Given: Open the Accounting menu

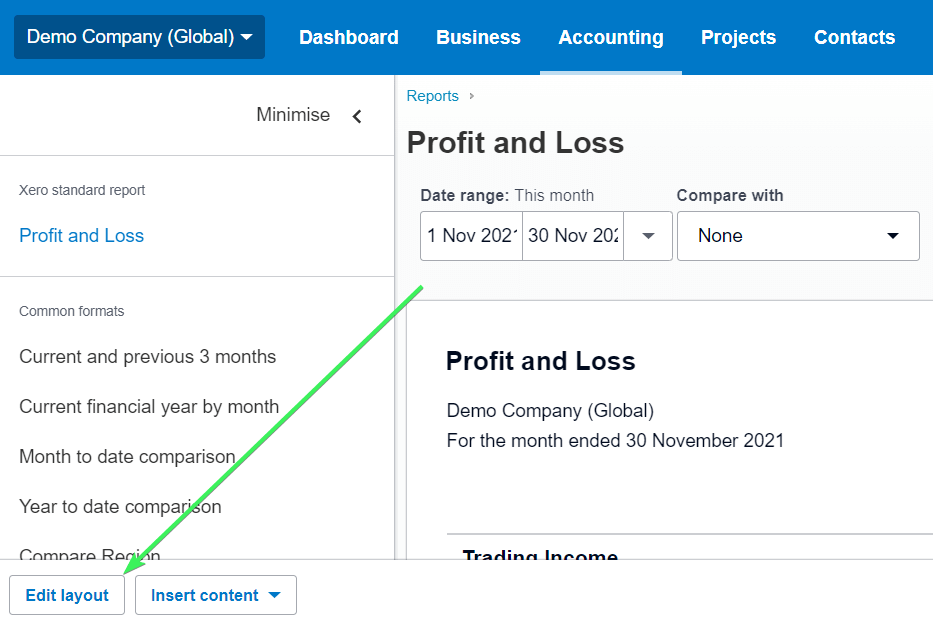Looking at the screenshot, I should tap(610, 37).
